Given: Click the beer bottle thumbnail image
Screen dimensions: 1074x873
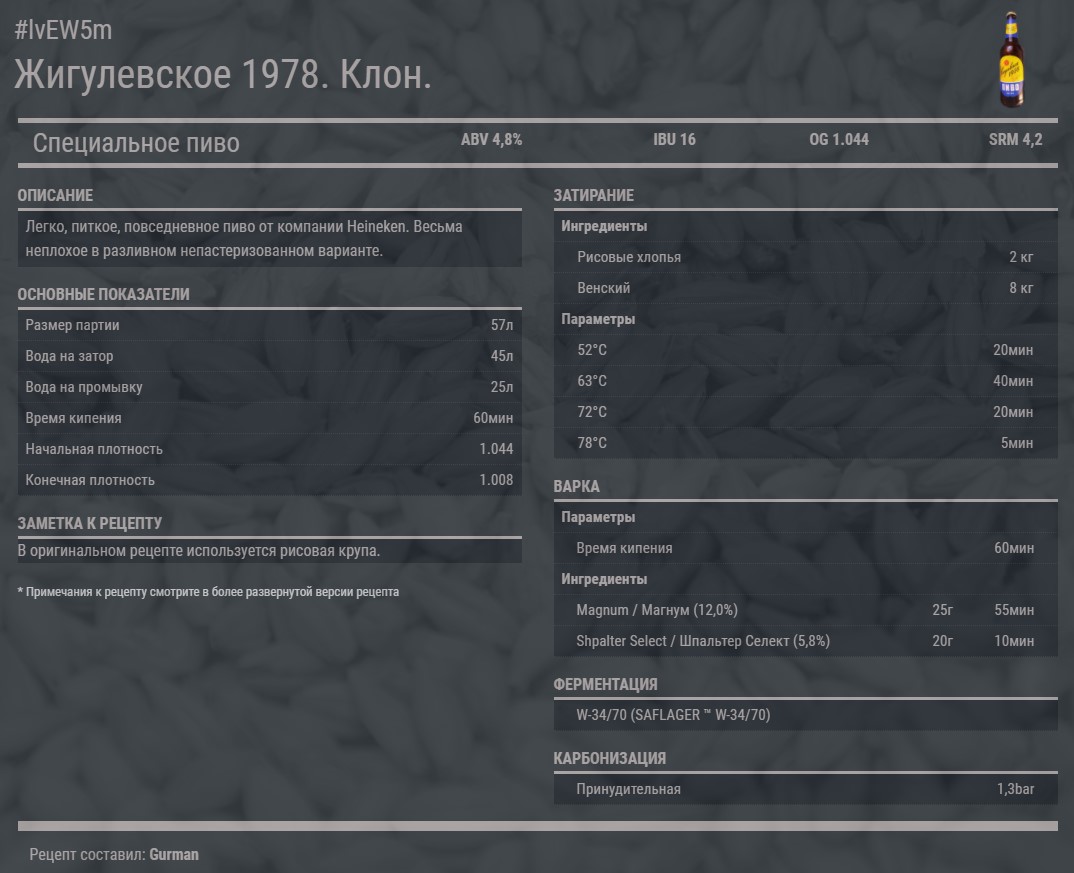Looking at the screenshot, I should (1012, 60).
